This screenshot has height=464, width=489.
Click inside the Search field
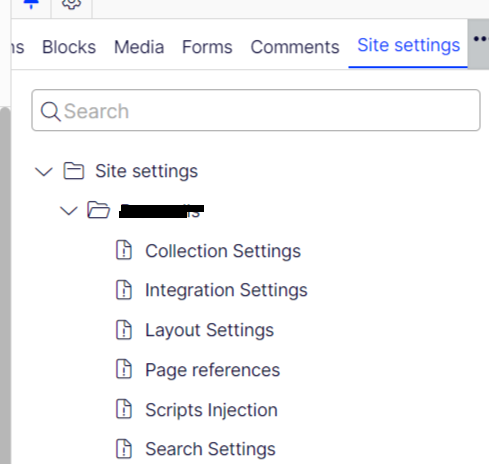256,110
